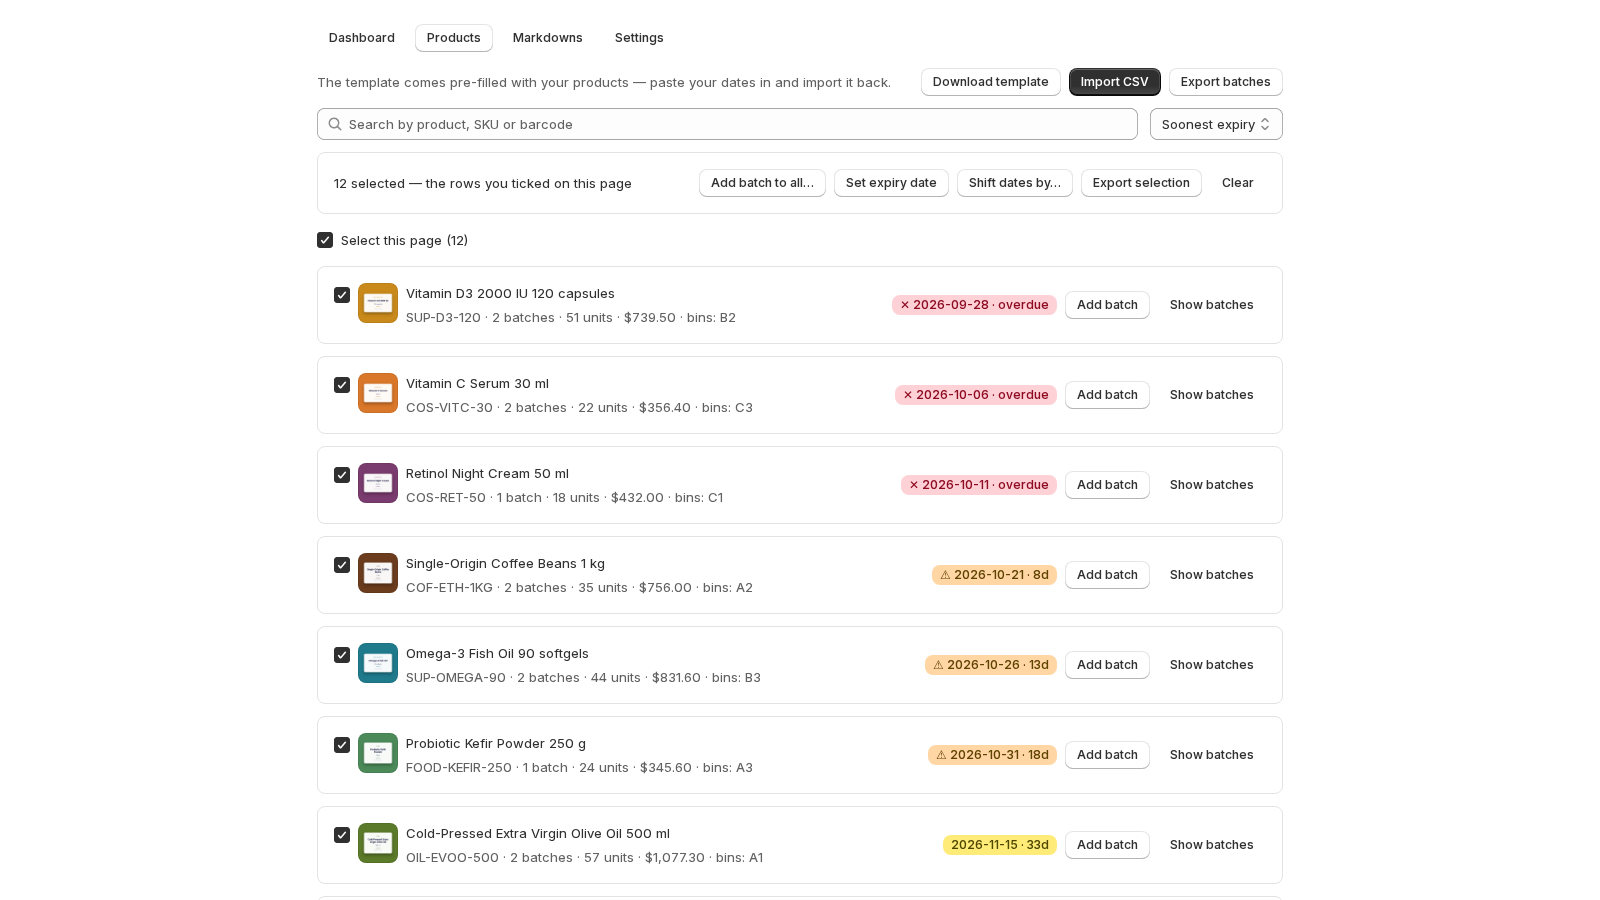
Task: Switch to the Dashboard tab
Action: [x=362, y=38]
